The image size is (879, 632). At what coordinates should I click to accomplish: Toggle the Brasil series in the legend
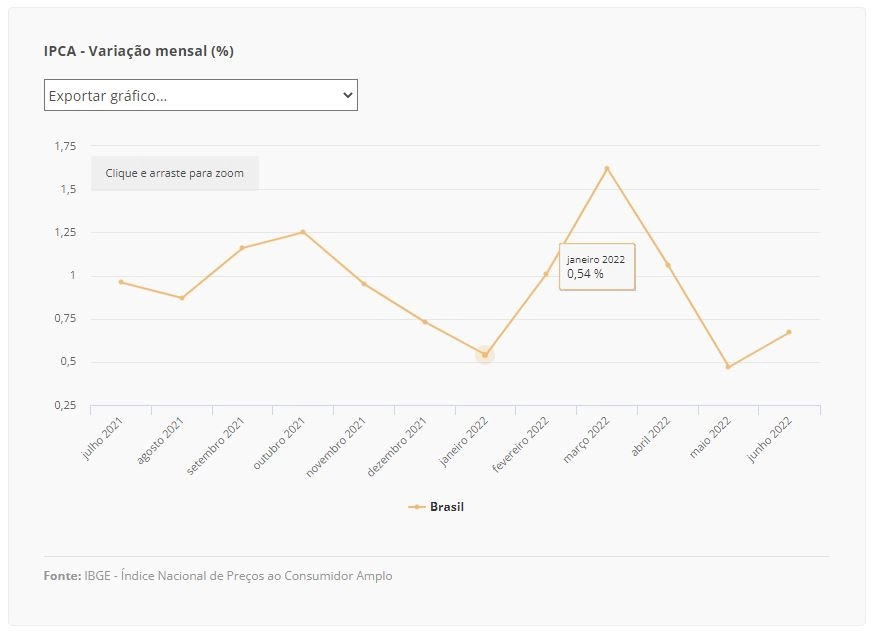pos(436,507)
